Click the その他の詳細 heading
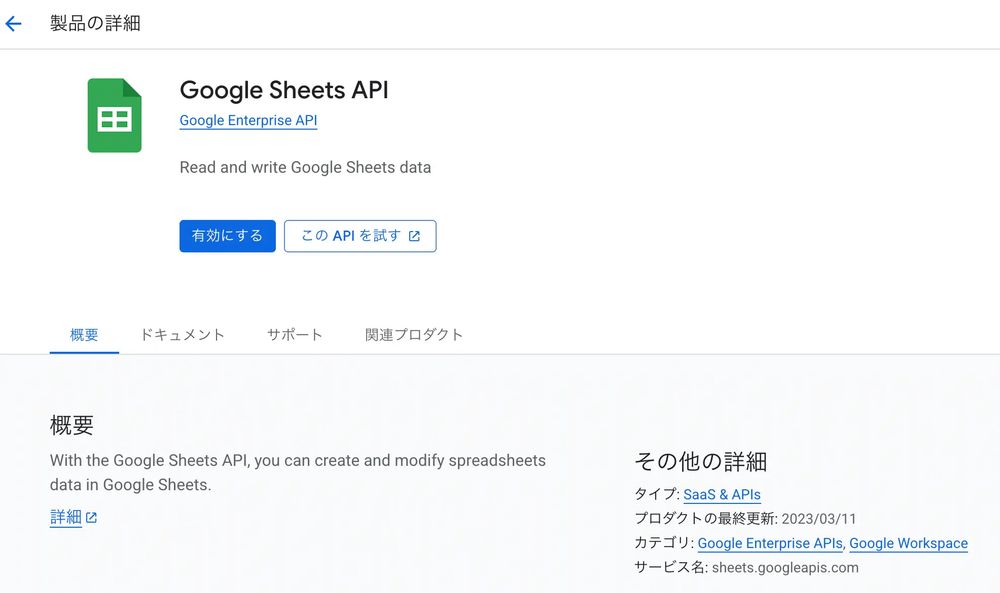Screen dimensions: 1000x593 pyautogui.click(x=700, y=461)
